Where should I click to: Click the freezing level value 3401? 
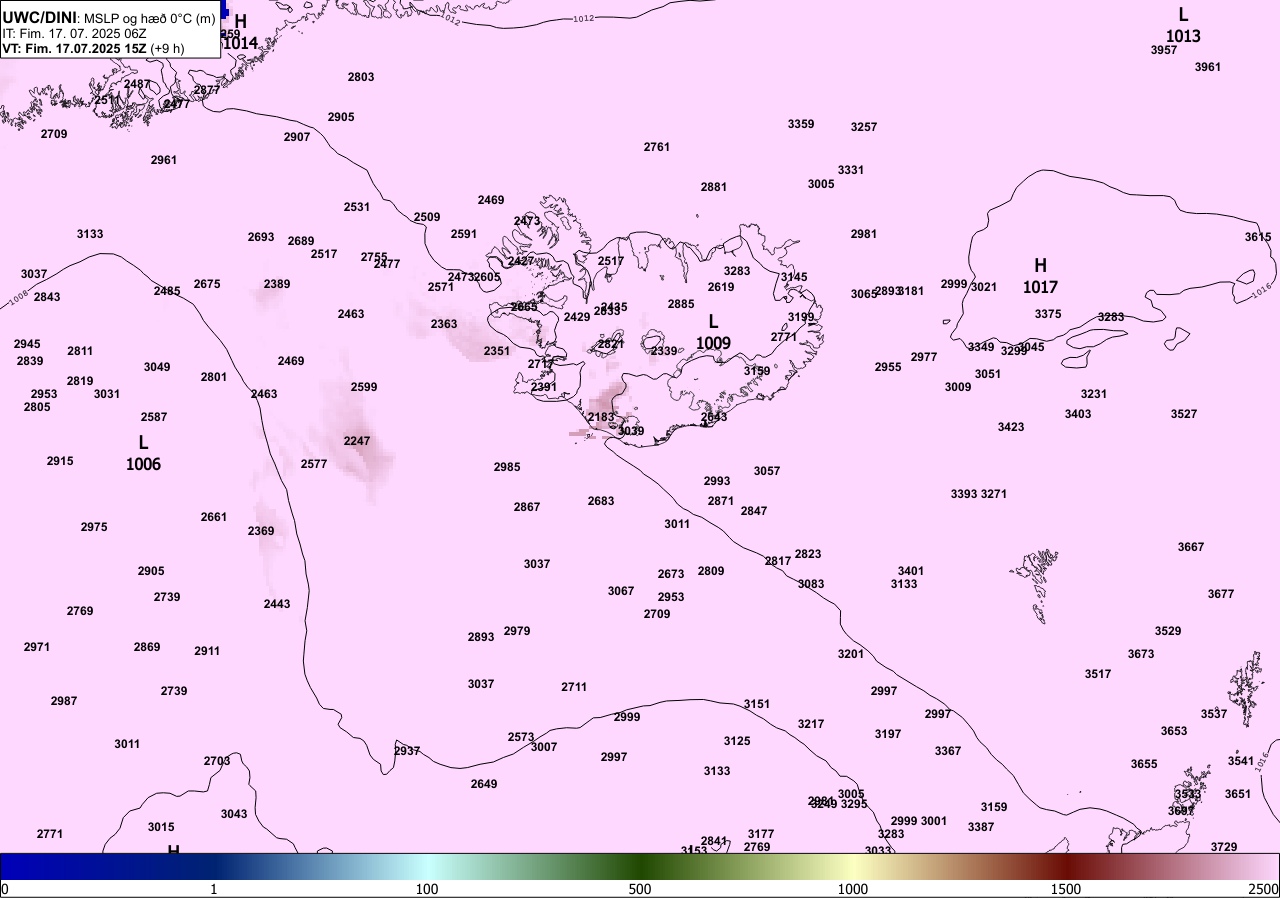[x=911, y=571]
